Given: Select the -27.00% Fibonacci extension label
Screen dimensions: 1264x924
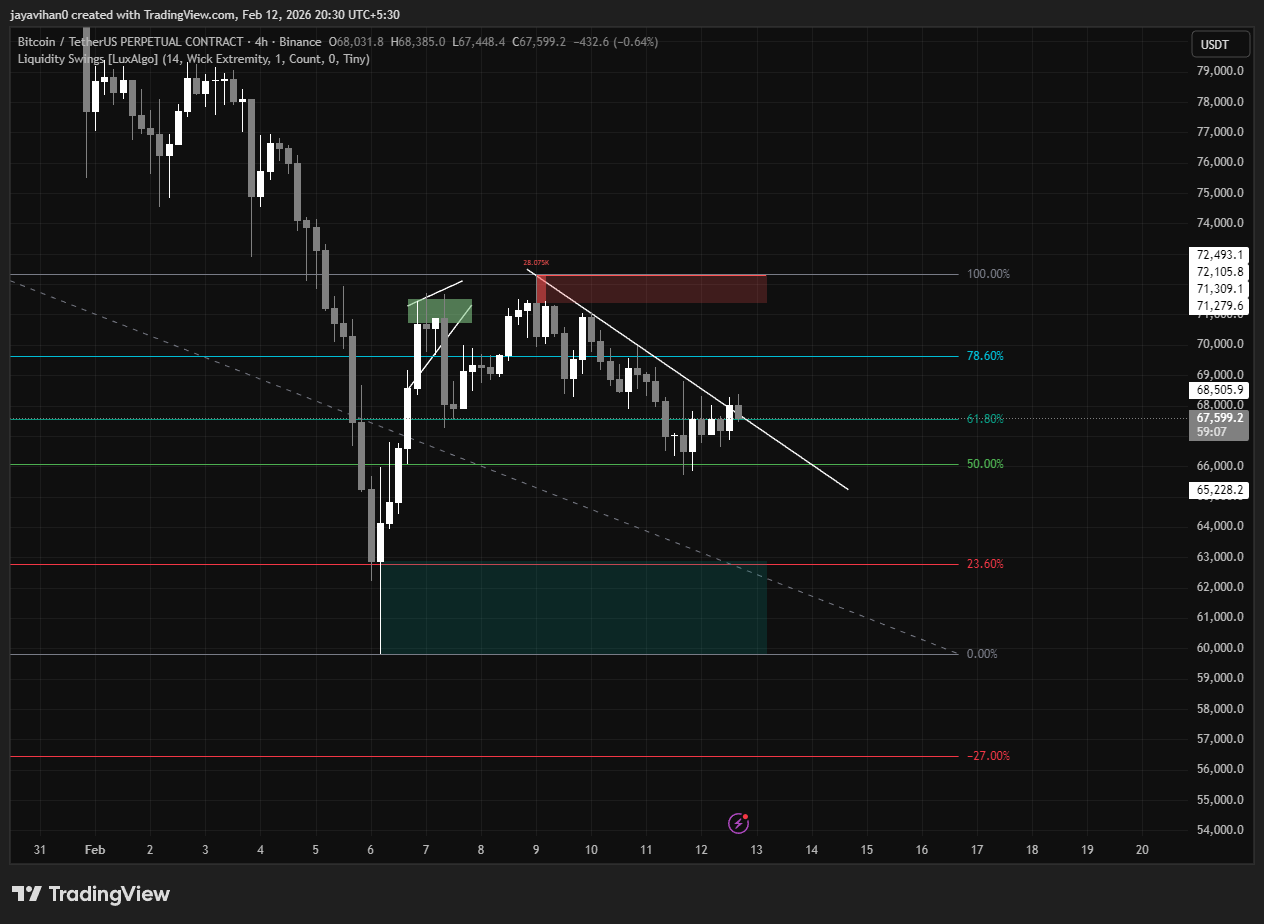Looking at the screenshot, I should pyautogui.click(x=987, y=756).
